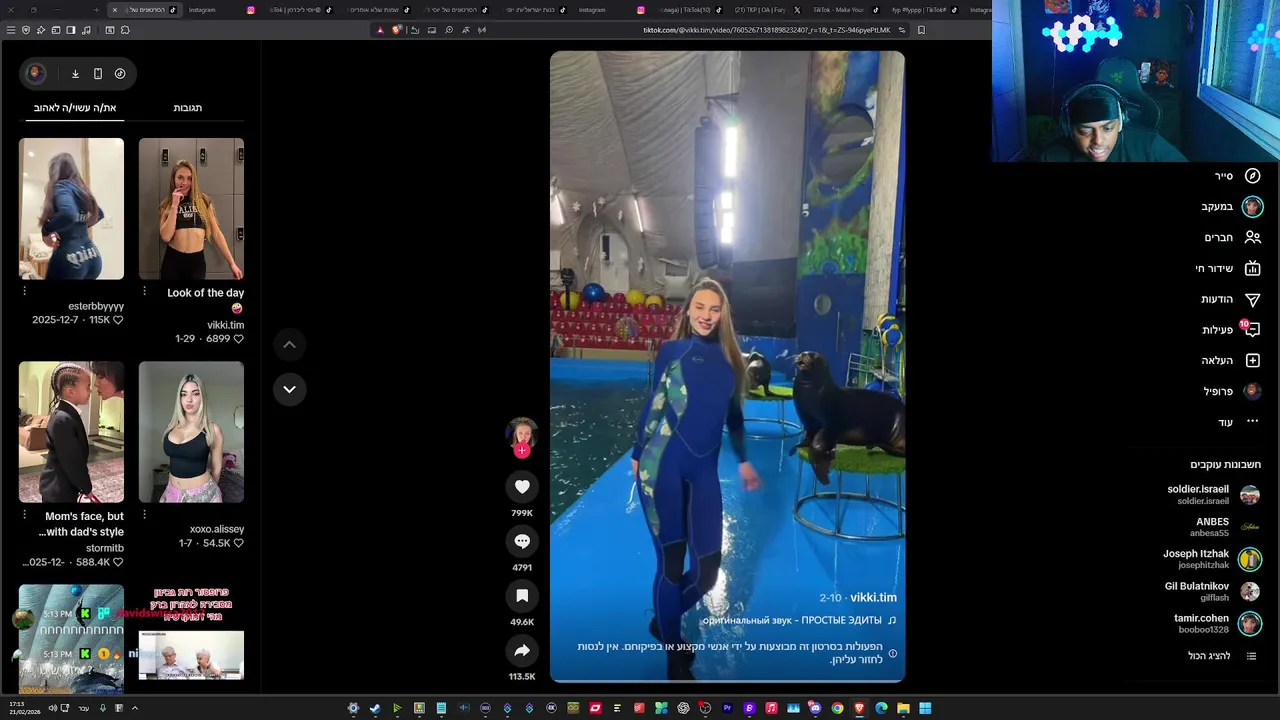Screen dimensions: 1280x720
Task: Open the Friends (חברים) sidebar item
Action: (1231, 238)
